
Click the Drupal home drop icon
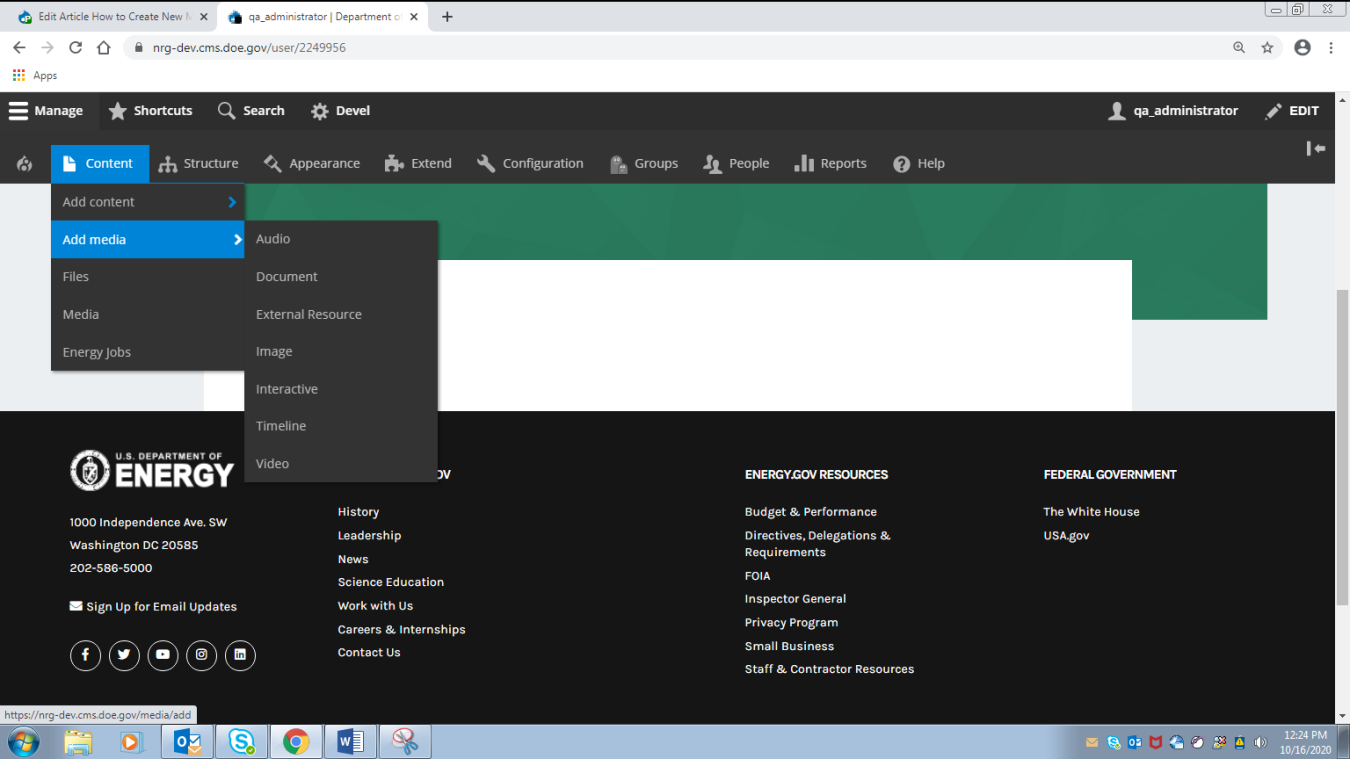pyautogui.click(x=25, y=164)
